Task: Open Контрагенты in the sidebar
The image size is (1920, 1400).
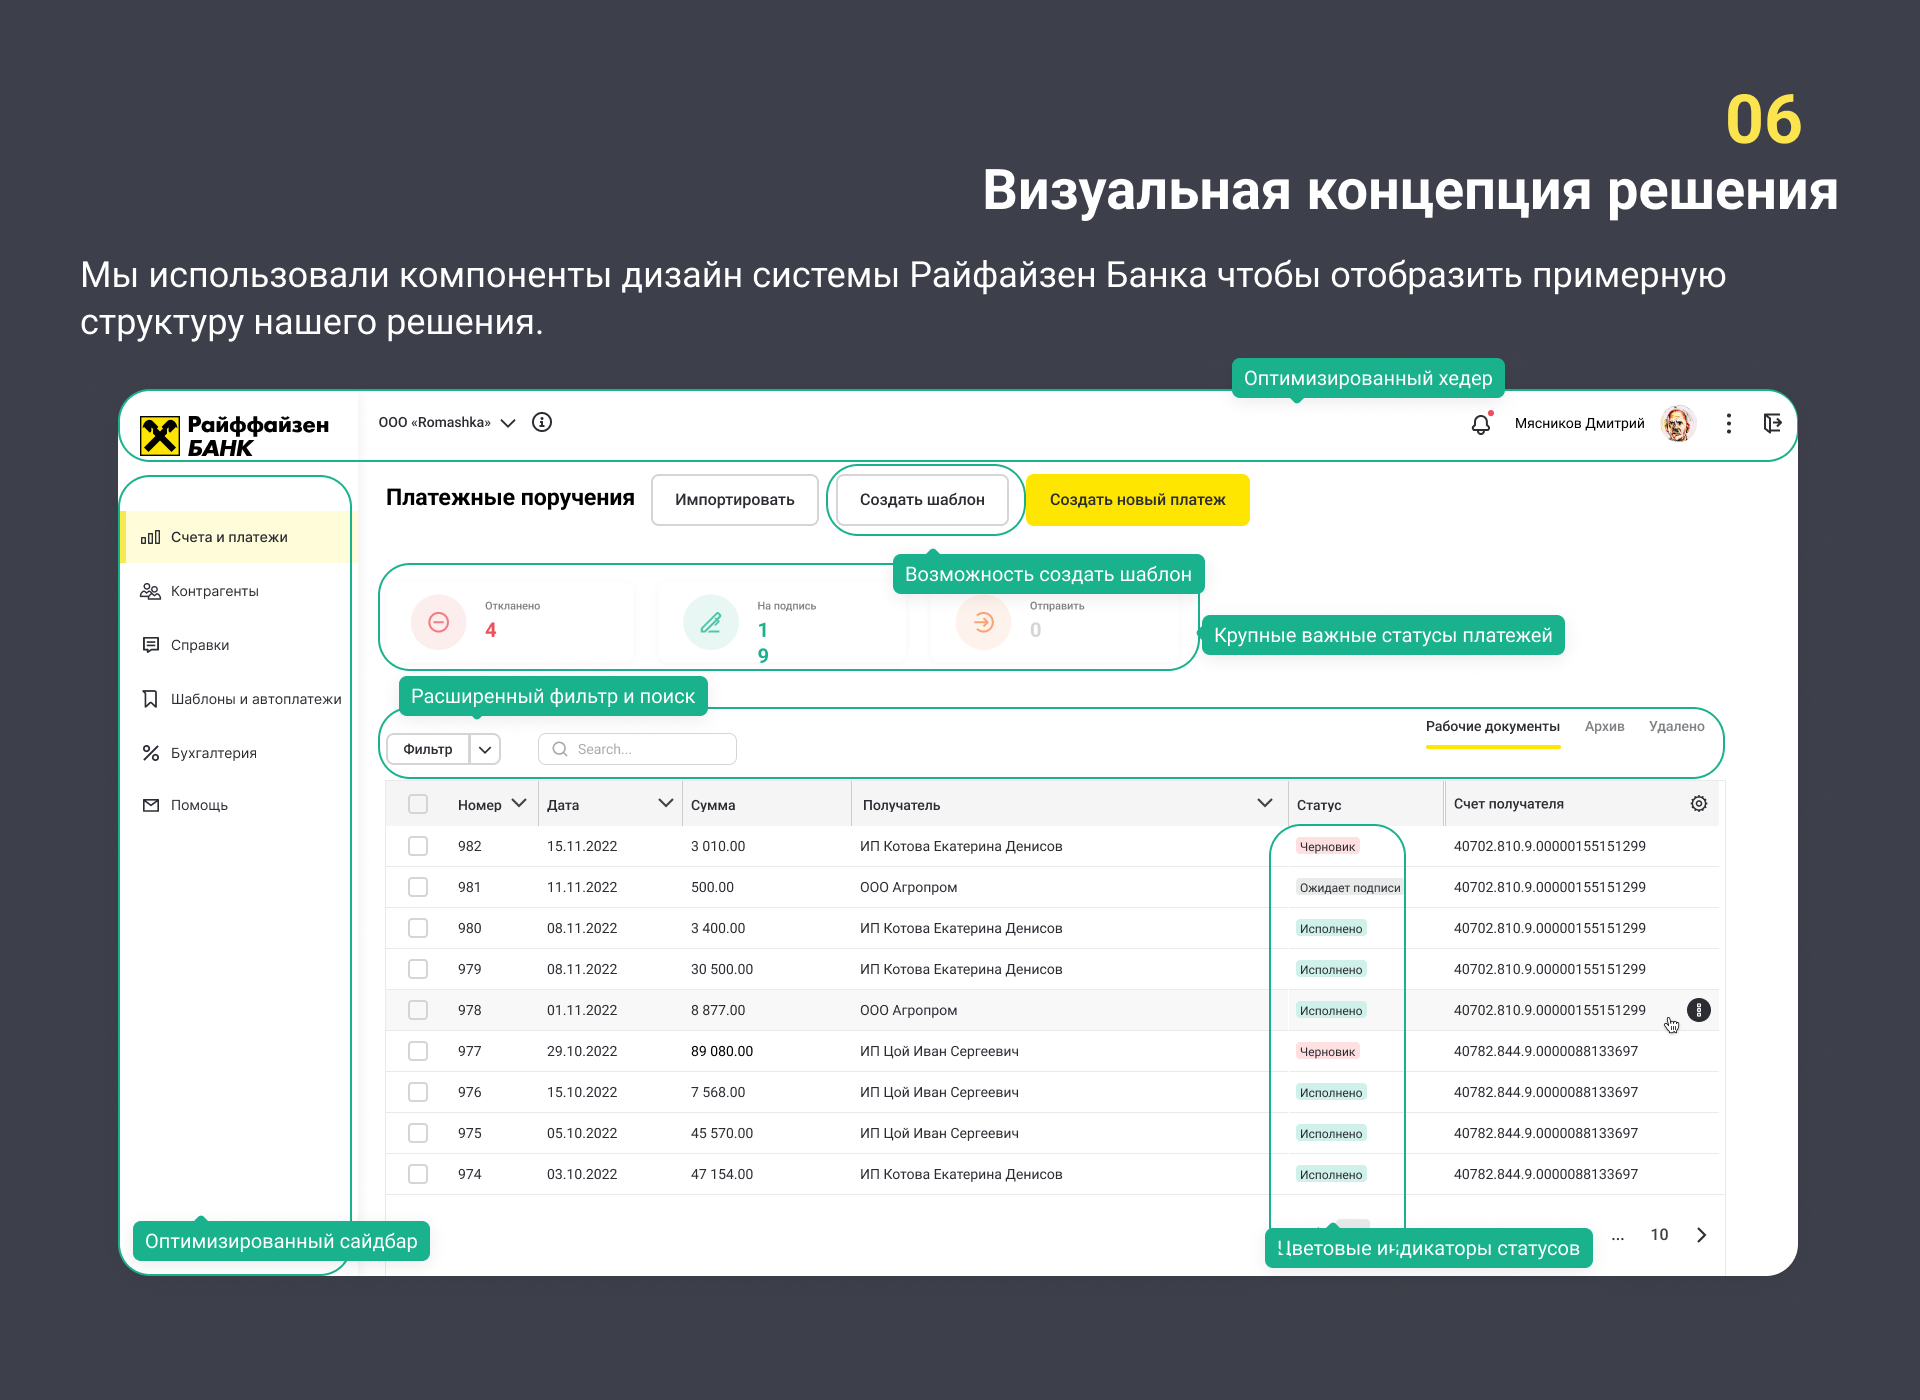Action: point(214,591)
